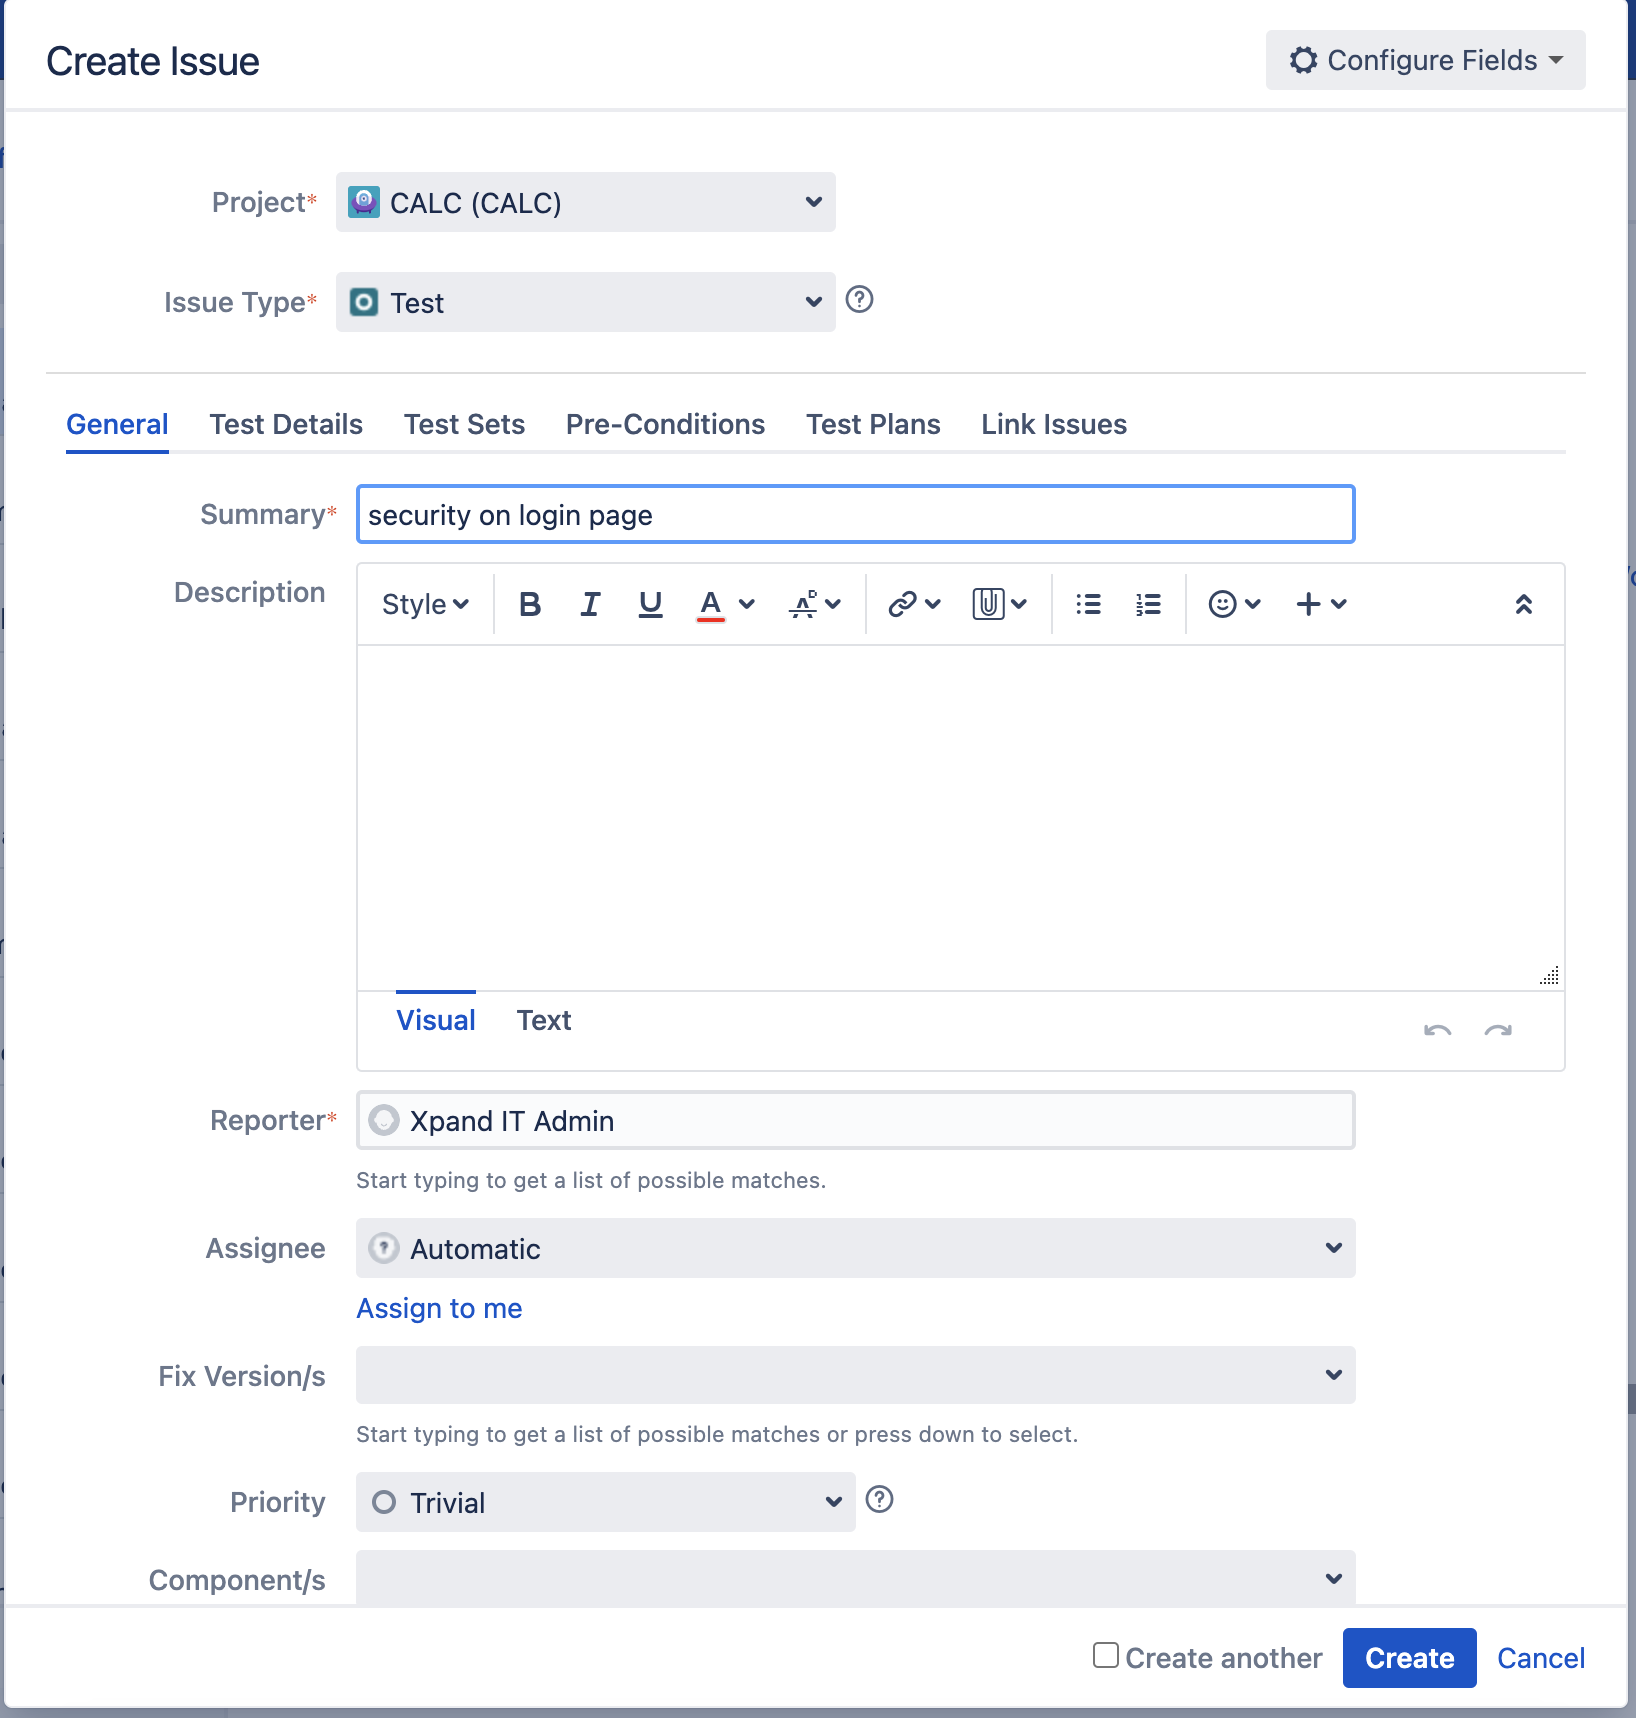This screenshot has width=1636, height=1718.
Task: Expand the Priority dropdown set to Trivial
Action: pyautogui.click(x=605, y=1502)
